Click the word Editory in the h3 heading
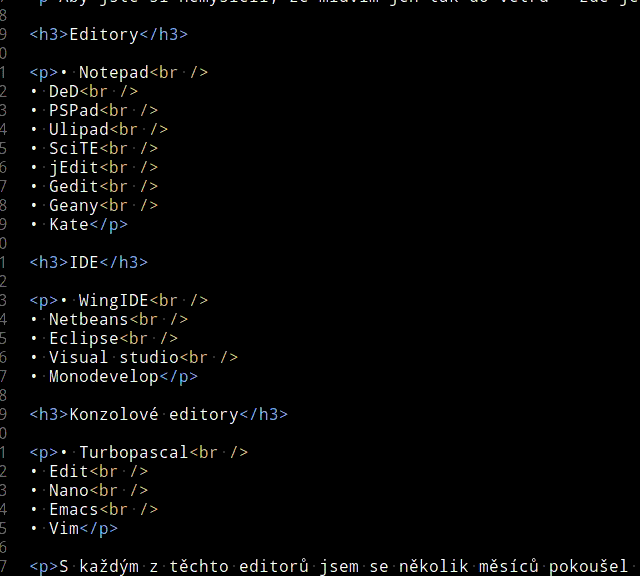This screenshot has width=640, height=576. 104,35
